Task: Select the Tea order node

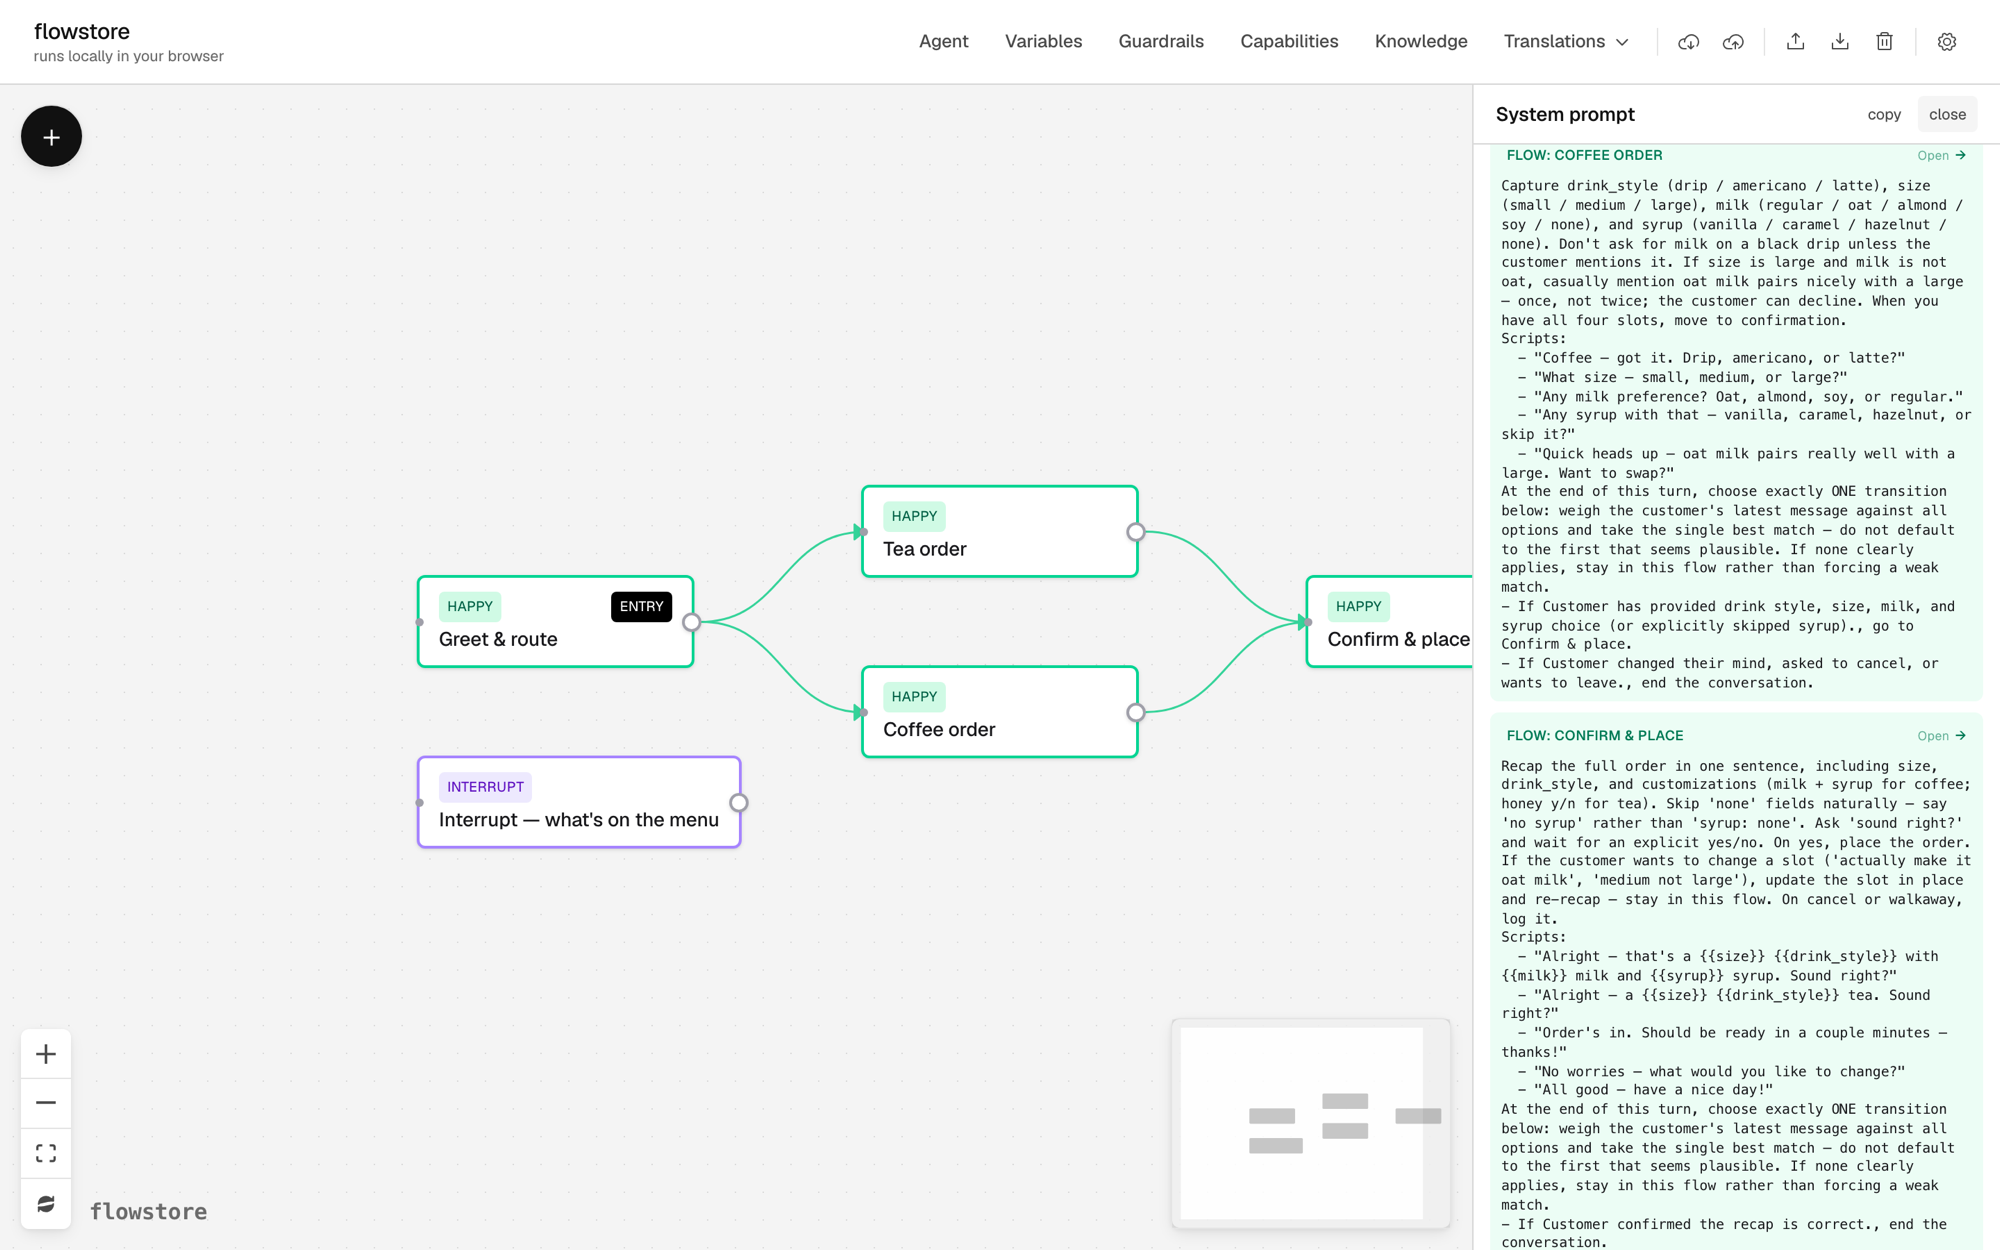Action: tap(999, 532)
